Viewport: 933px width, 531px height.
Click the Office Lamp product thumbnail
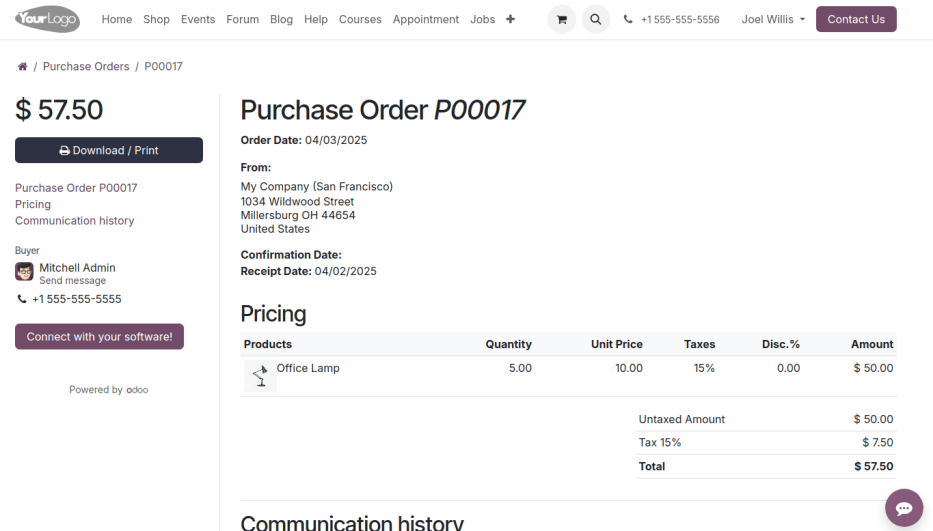click(260, 375)
